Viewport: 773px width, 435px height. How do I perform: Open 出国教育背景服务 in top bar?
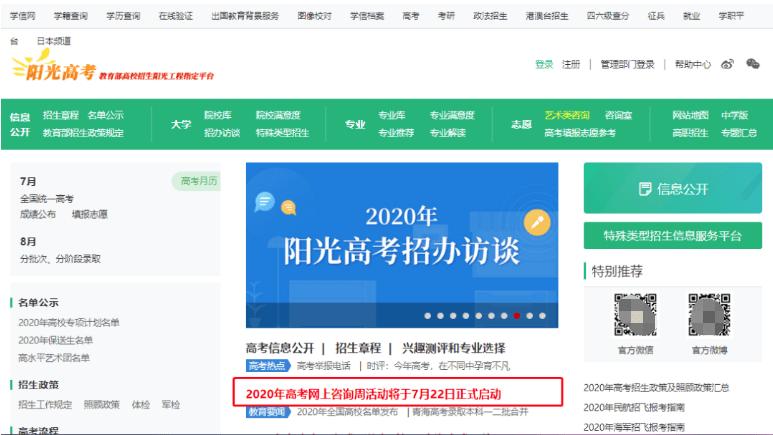[245, 16]
